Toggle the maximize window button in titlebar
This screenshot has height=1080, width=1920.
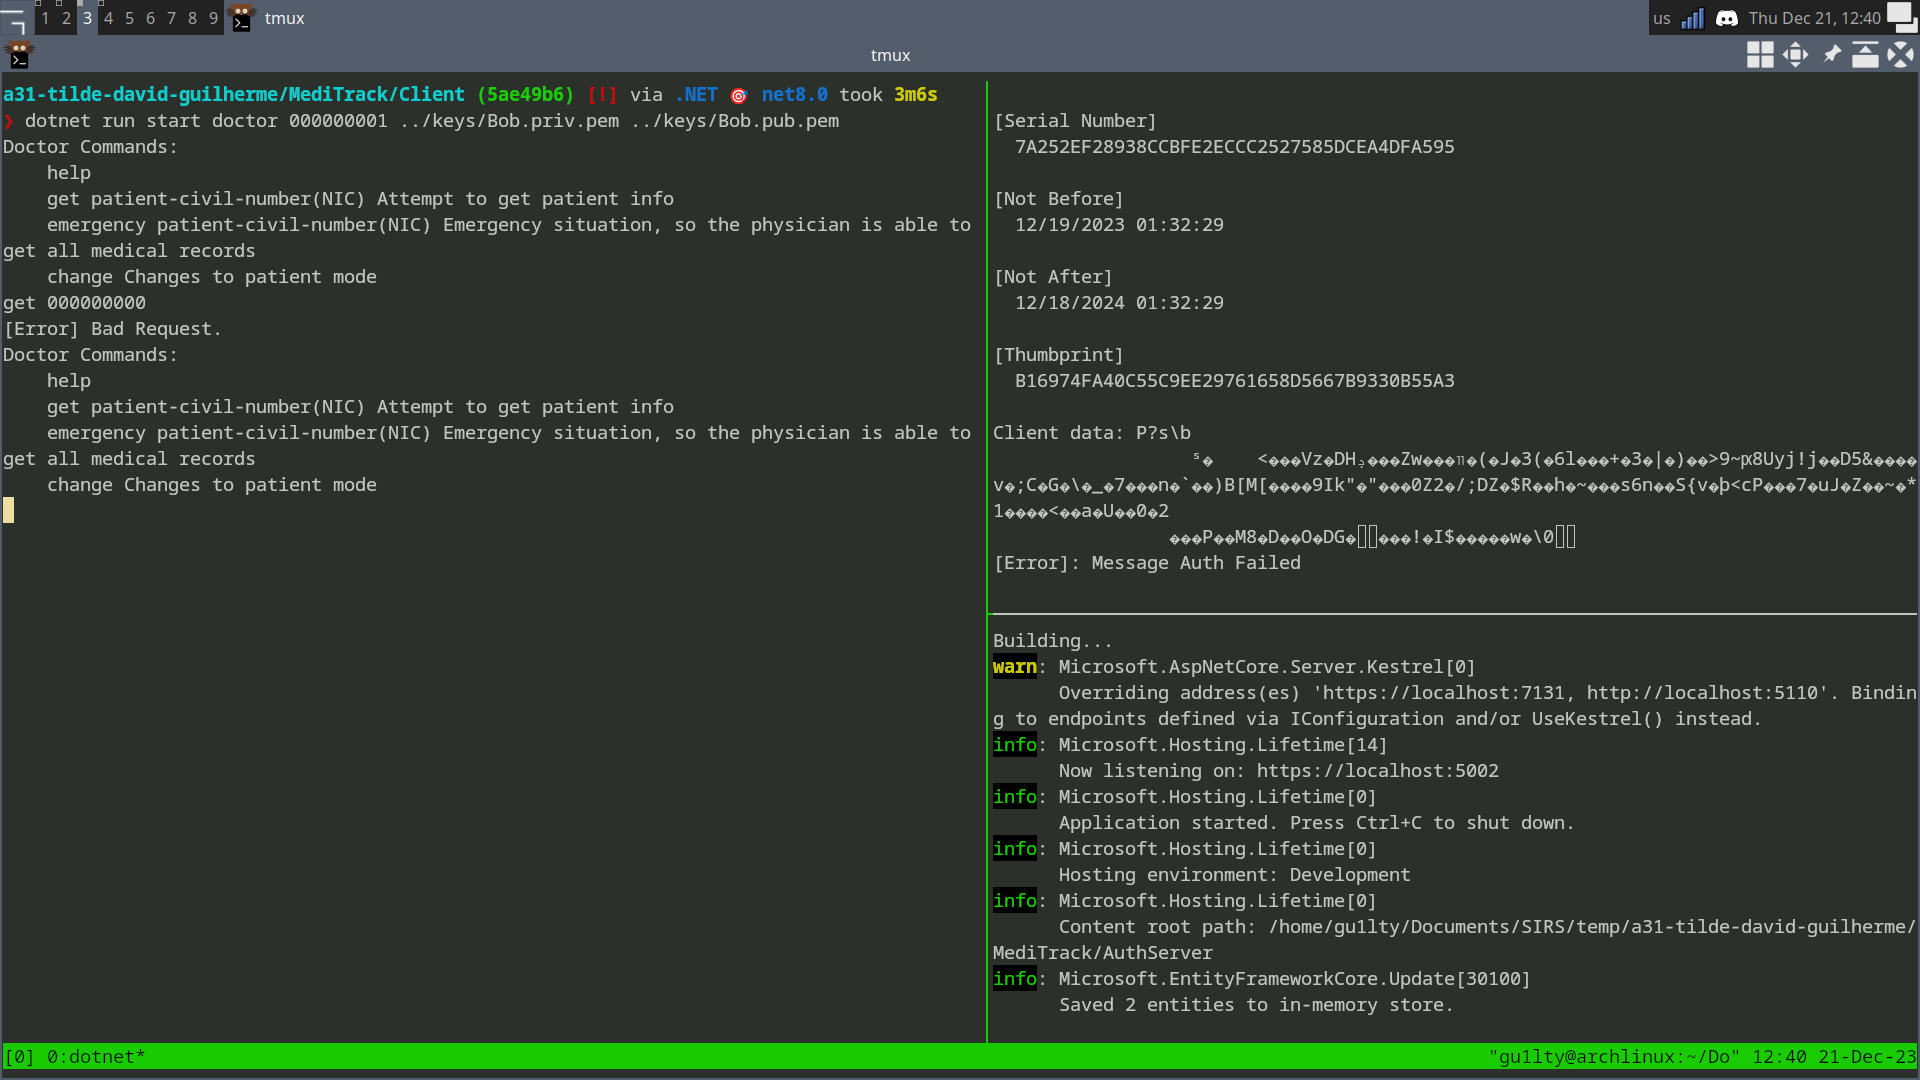pyautogui.click(x=1900, y=55)
